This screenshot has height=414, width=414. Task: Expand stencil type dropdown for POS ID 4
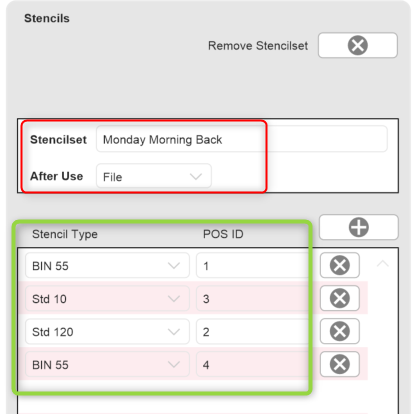[x=107, y=364]
